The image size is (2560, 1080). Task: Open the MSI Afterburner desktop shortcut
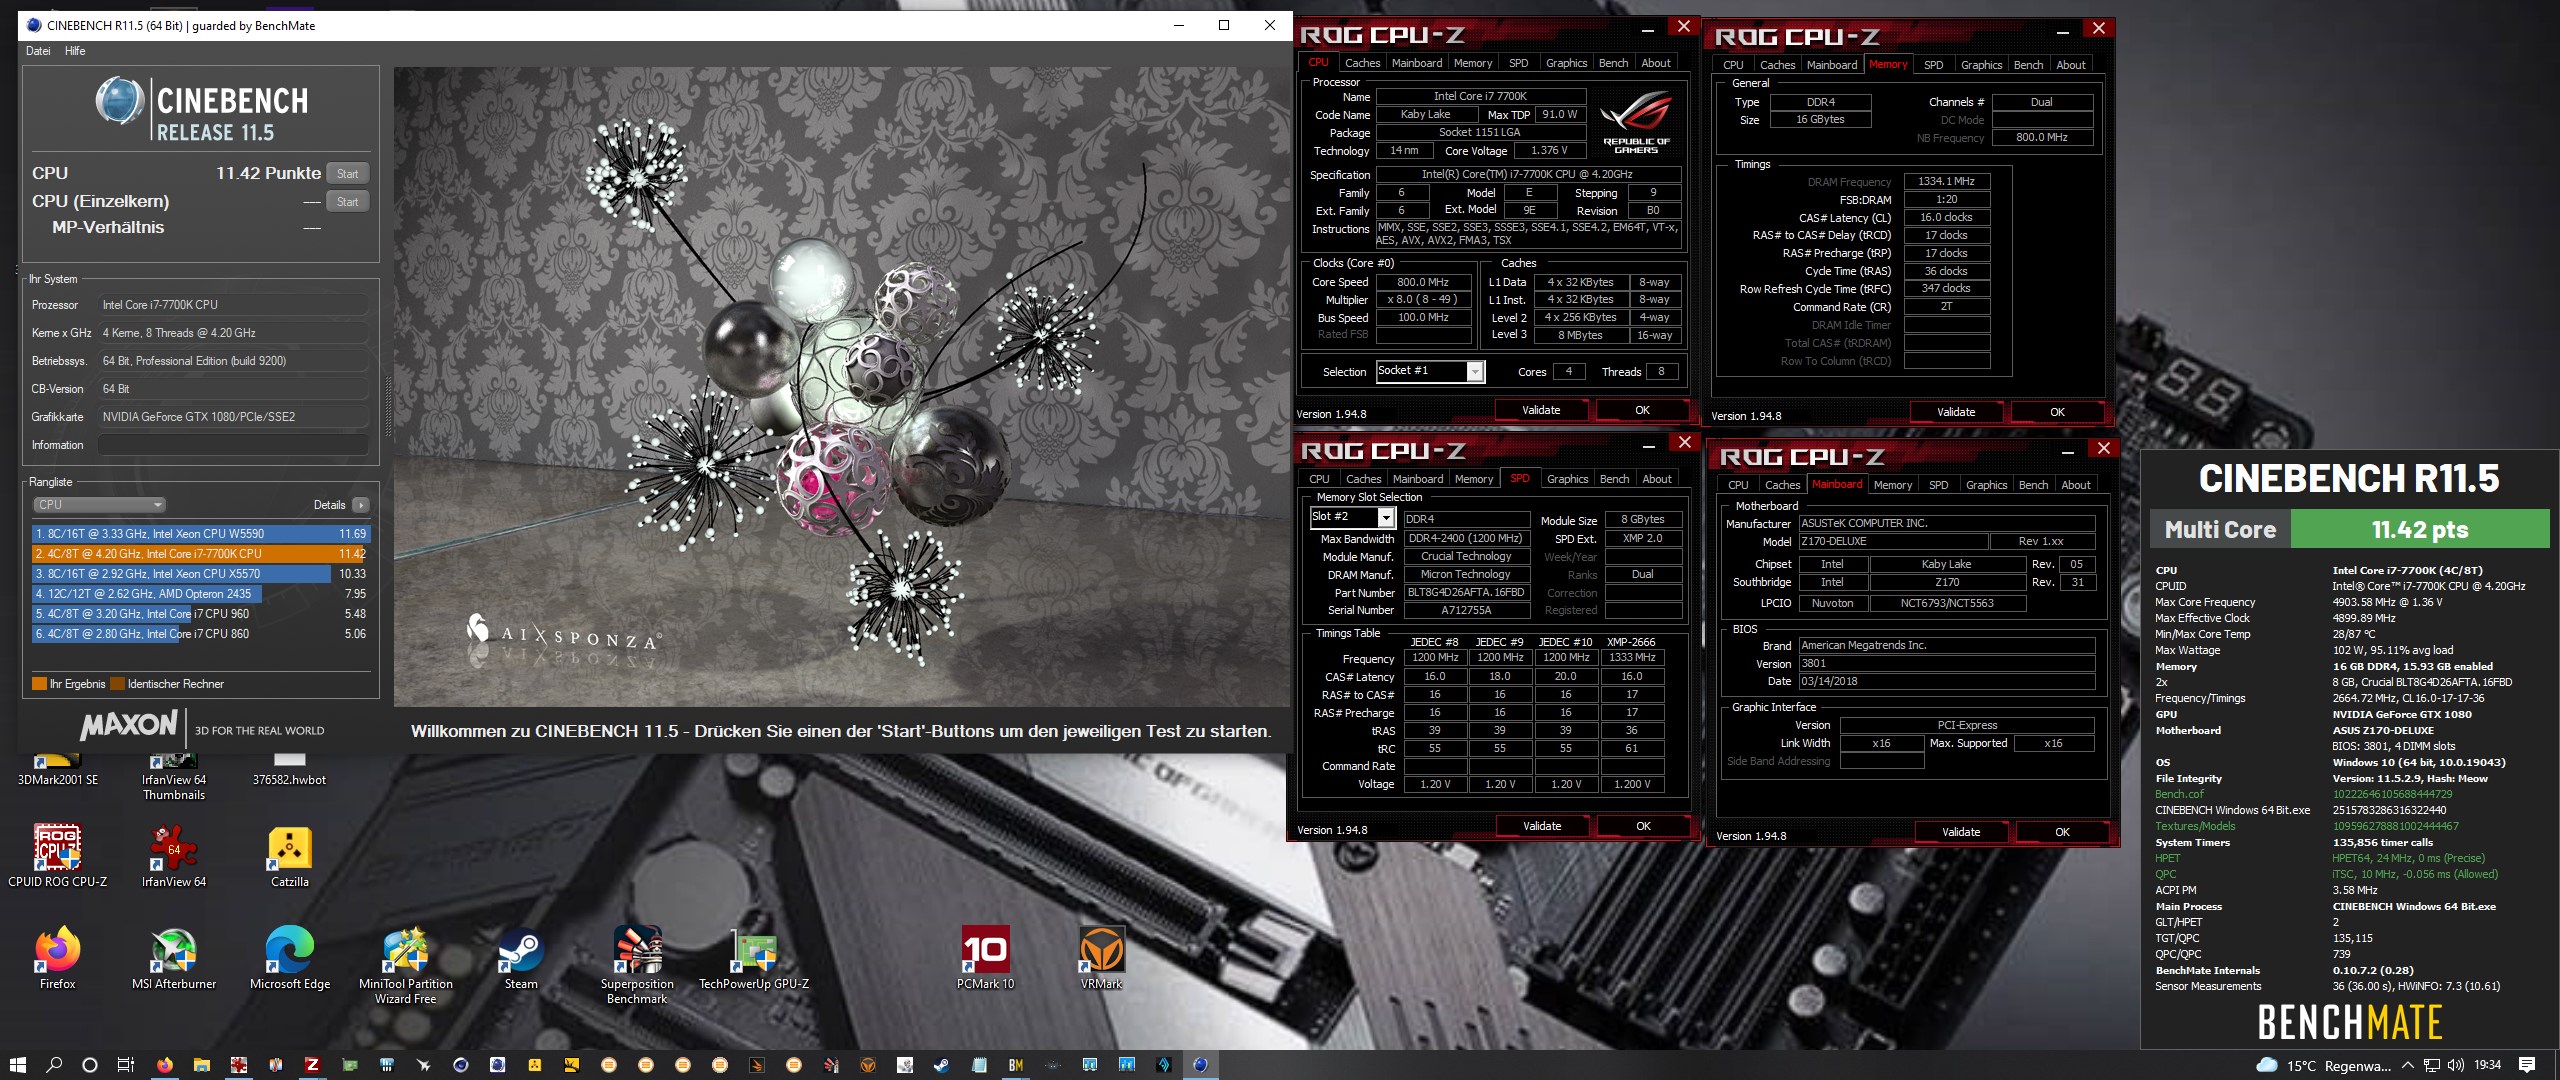(174, 958)
